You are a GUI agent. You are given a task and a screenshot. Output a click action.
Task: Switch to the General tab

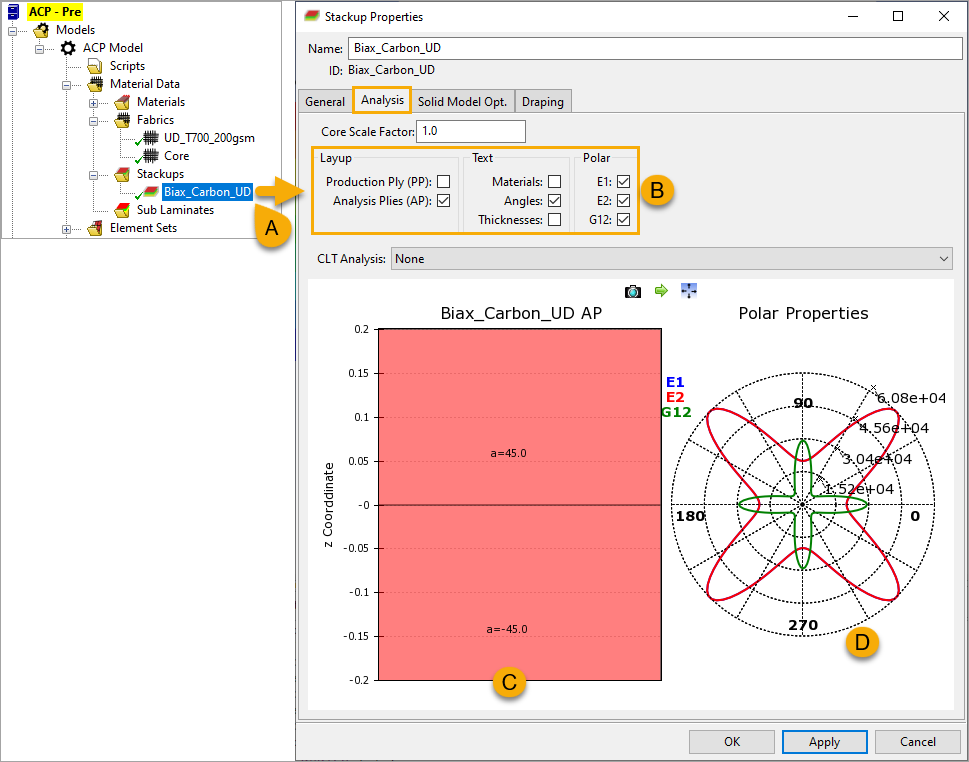[325, 101]
